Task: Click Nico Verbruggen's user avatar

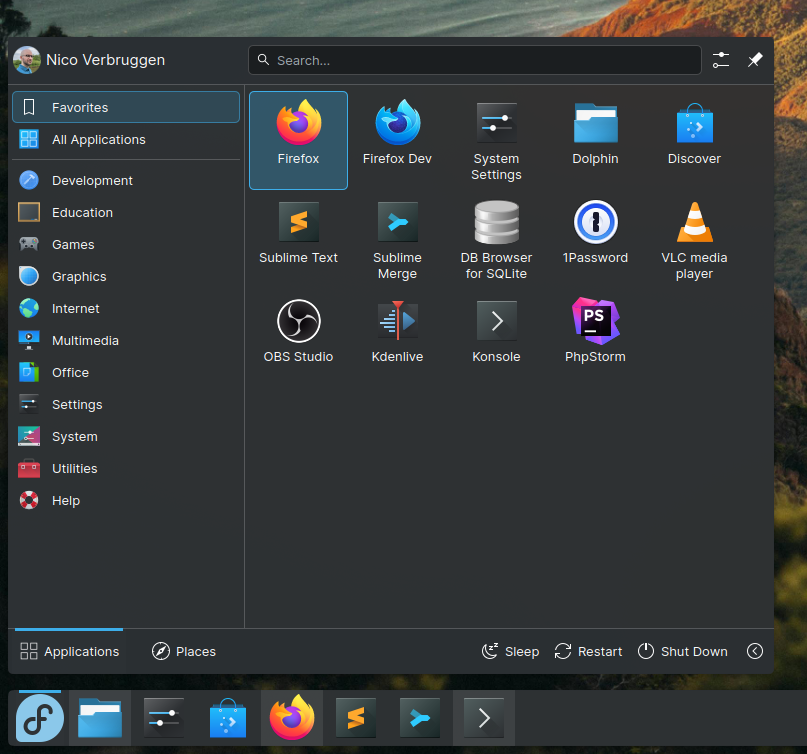Action: click(x=27, y=60)
